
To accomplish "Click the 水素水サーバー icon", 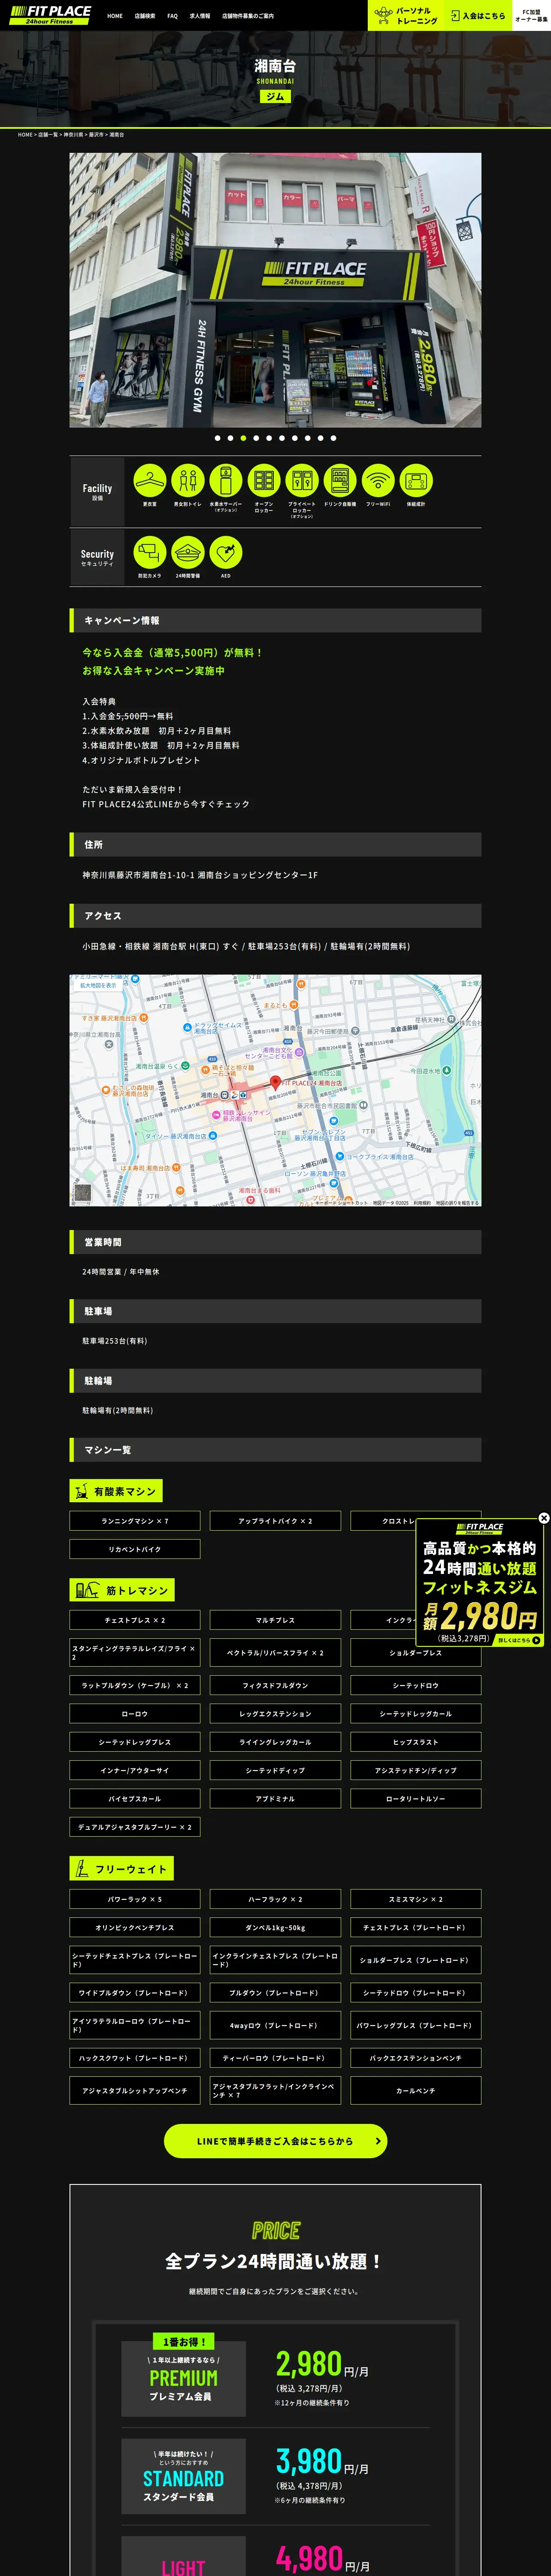I will [x=226, y=481].
